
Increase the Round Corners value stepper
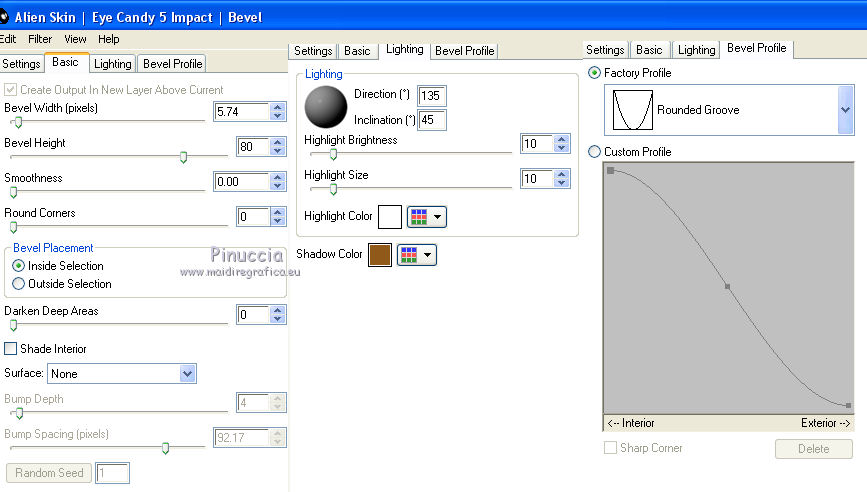[278, 212]
